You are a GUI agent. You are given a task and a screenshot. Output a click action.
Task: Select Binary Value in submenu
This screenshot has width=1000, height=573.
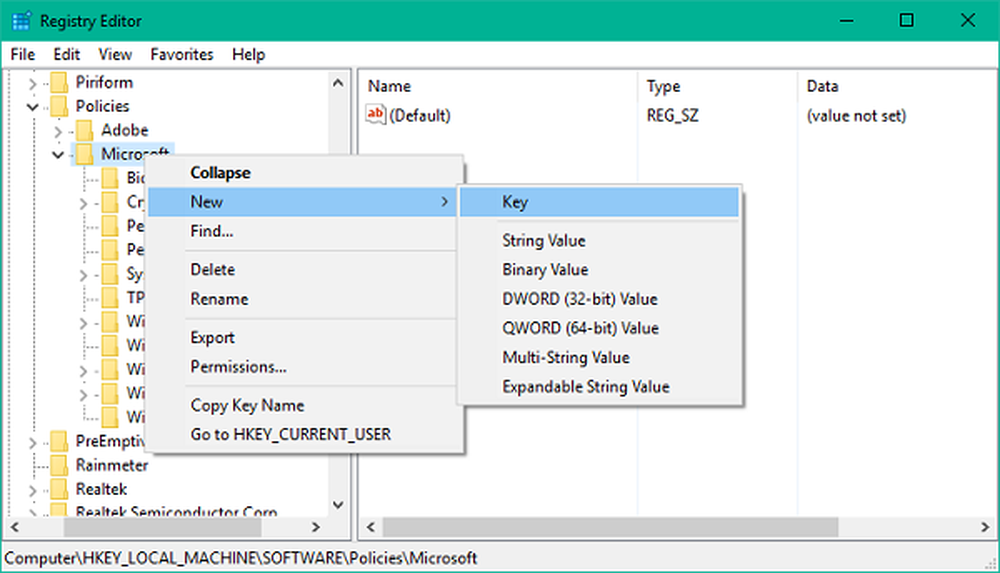(599, 269)
